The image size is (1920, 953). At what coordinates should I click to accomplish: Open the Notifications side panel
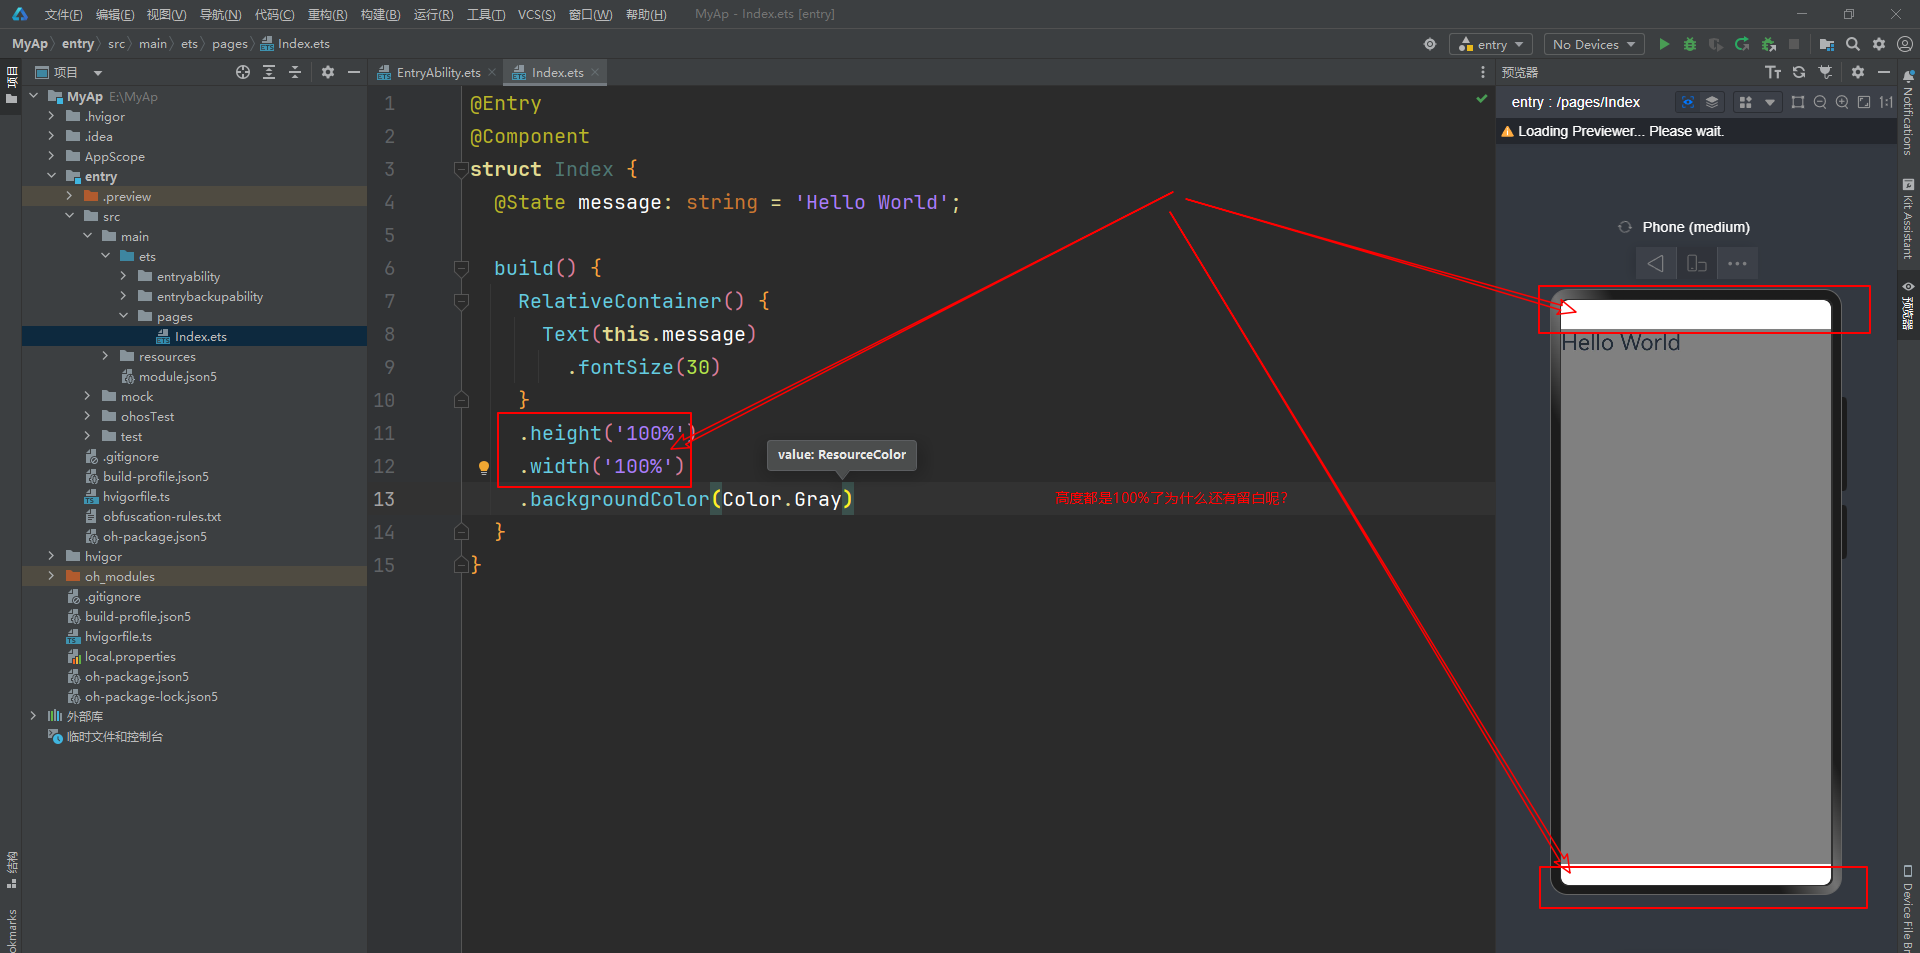(x=1908, y=112)
